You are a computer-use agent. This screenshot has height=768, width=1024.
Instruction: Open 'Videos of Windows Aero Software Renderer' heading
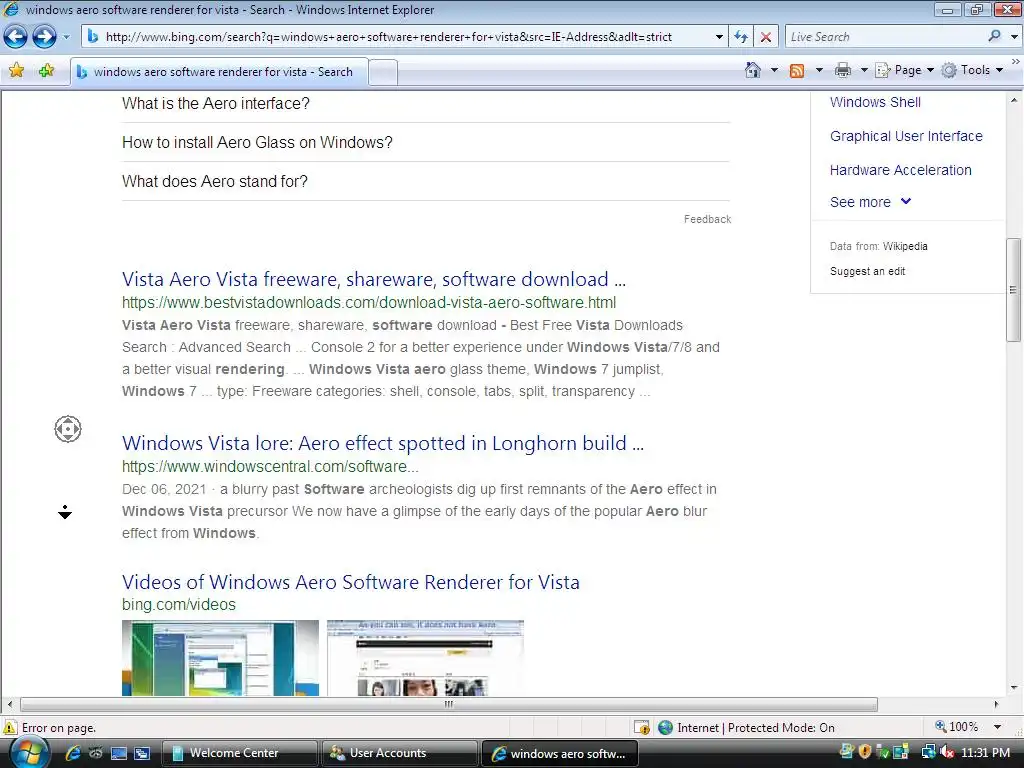coord(351,583)
